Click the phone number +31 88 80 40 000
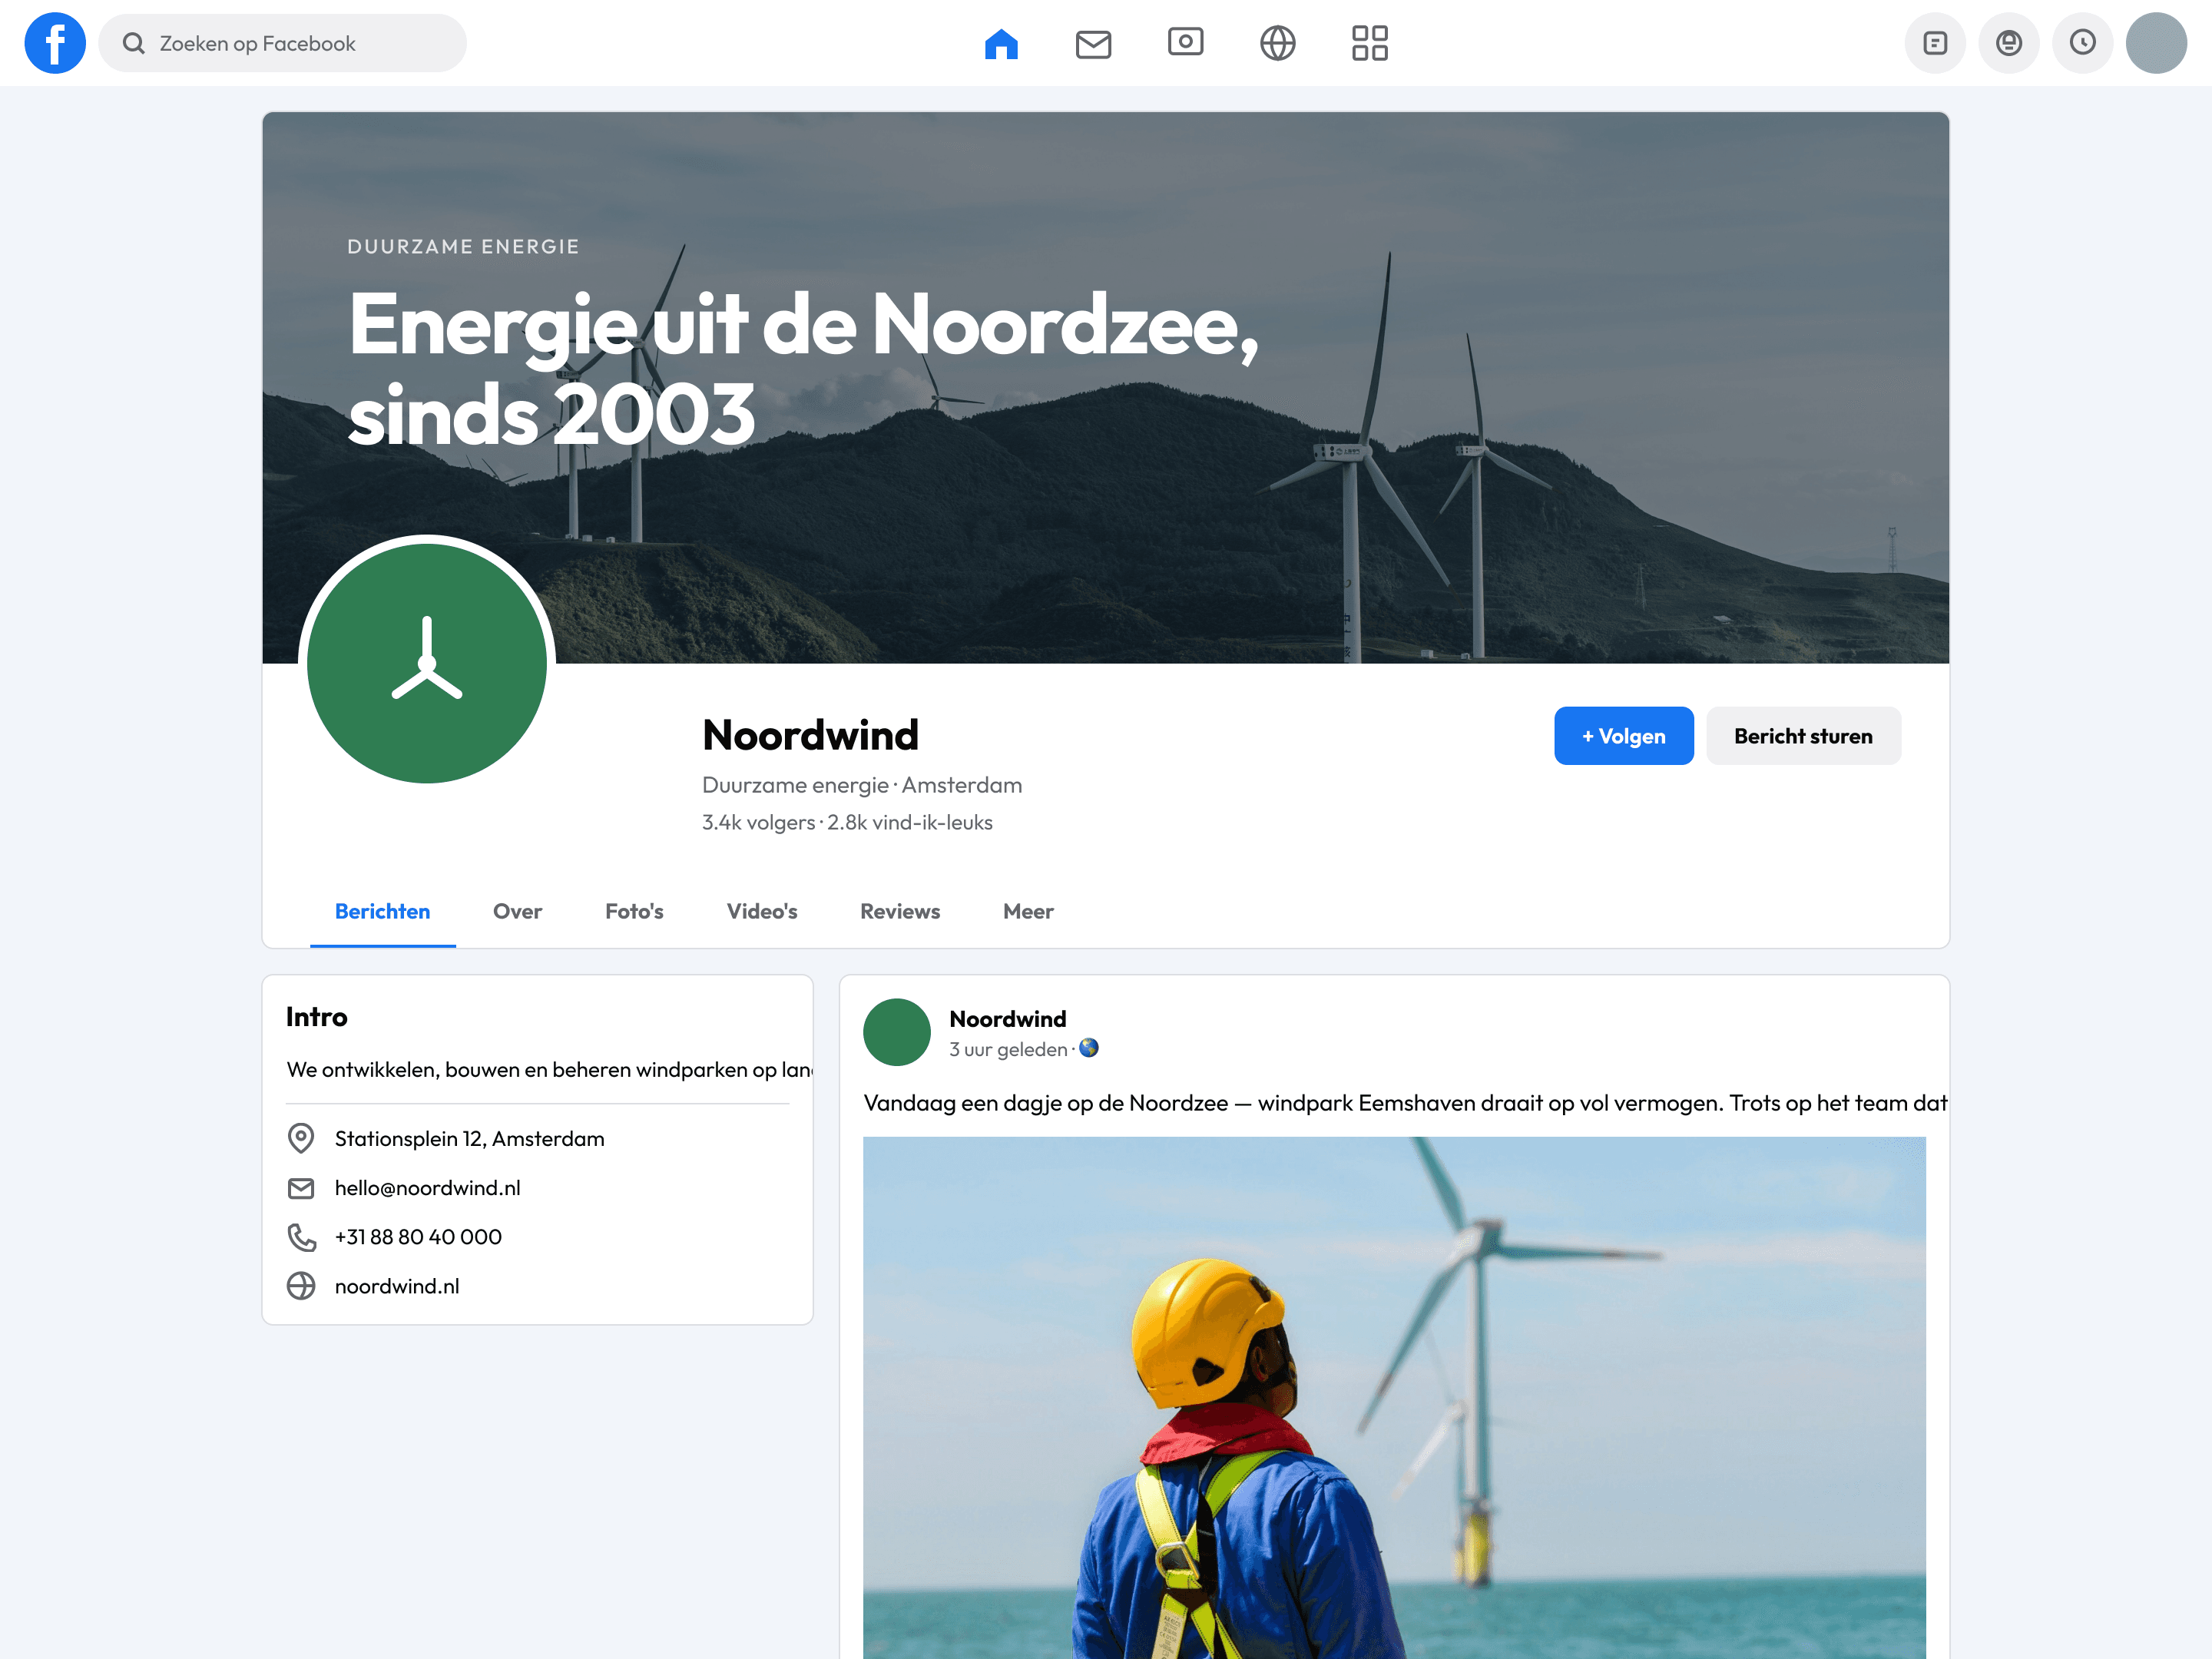Screen dimensions: 2212x1659 click(418, 1236)
